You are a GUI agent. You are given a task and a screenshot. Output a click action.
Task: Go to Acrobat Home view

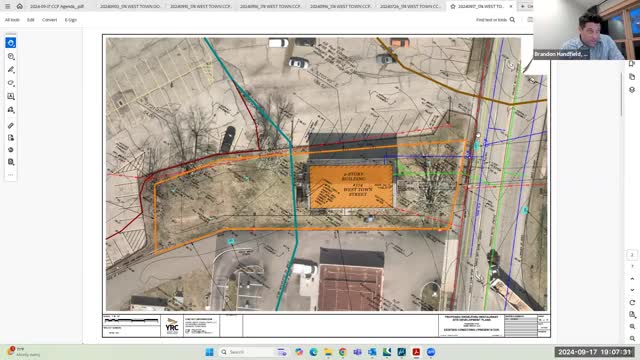[x=19, y=6]
